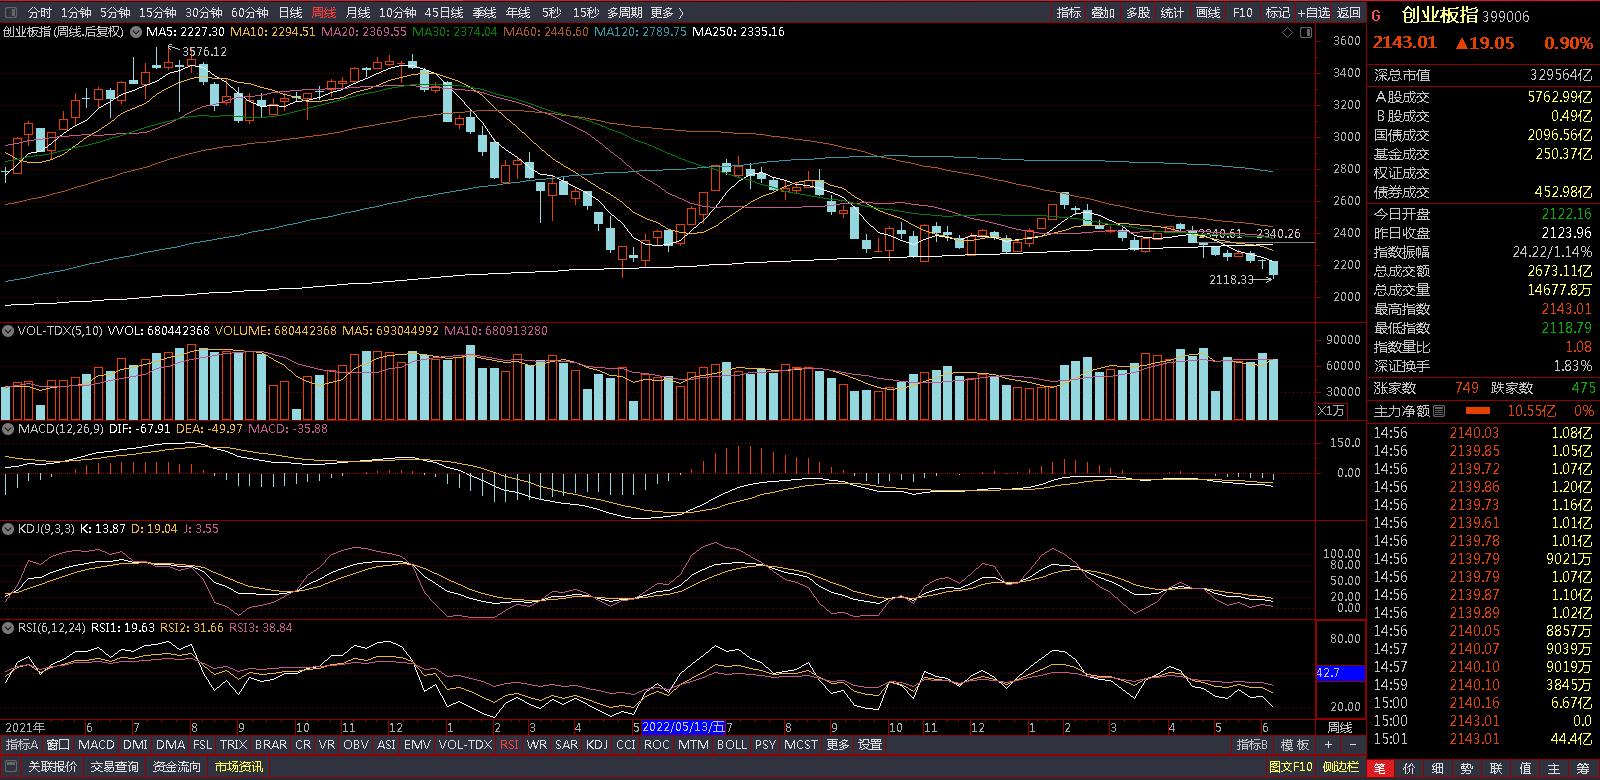Select the 15秒 period tab
This screenshot has height=780, width=1600.
pos(586,13)
